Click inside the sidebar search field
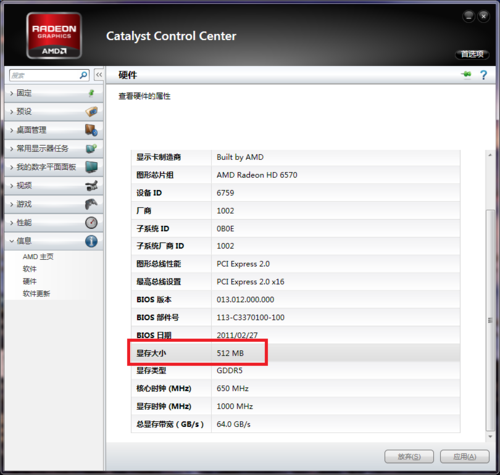 pos(45,75)
